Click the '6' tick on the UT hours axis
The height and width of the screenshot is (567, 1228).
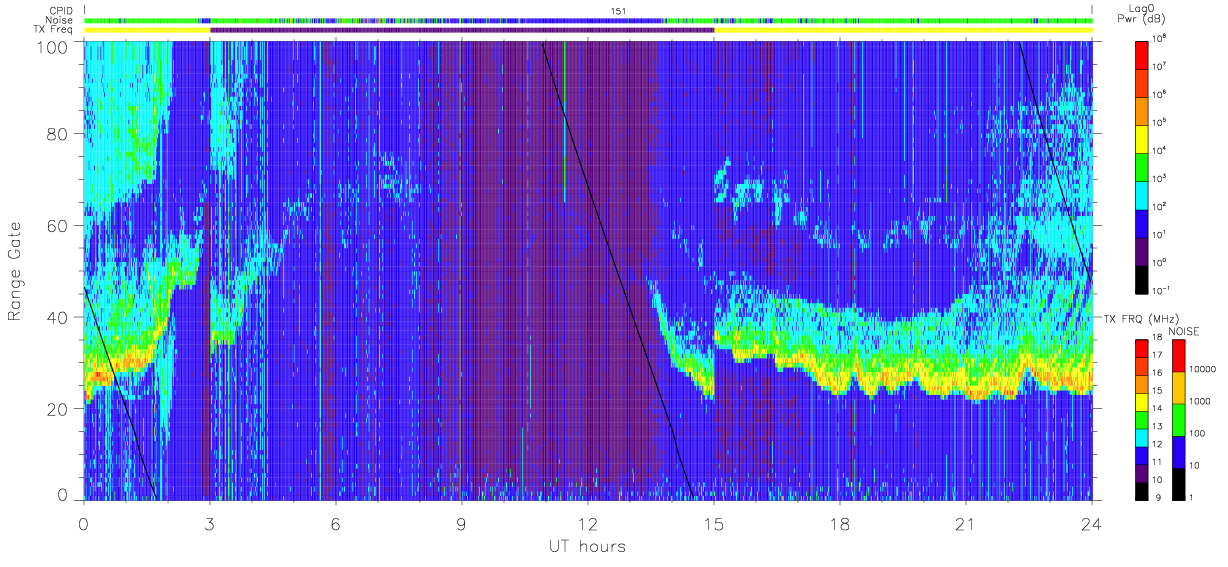coord(336,524)
